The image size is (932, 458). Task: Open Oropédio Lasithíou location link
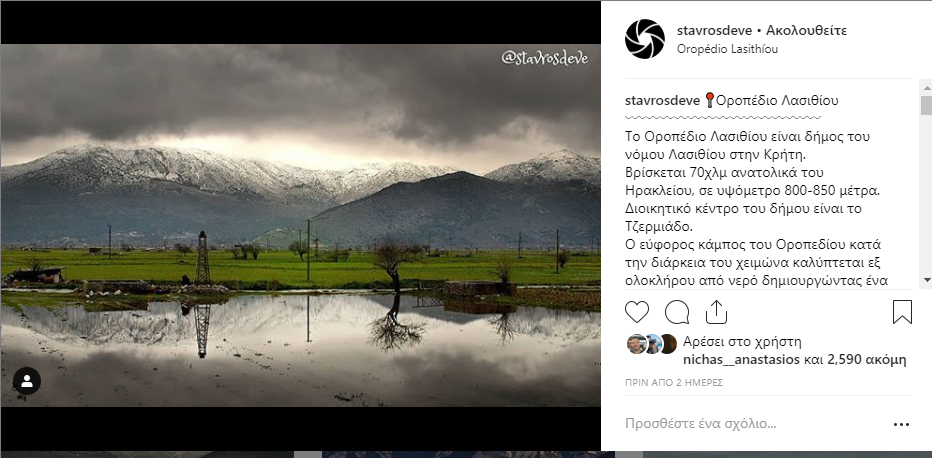(728, 49)
